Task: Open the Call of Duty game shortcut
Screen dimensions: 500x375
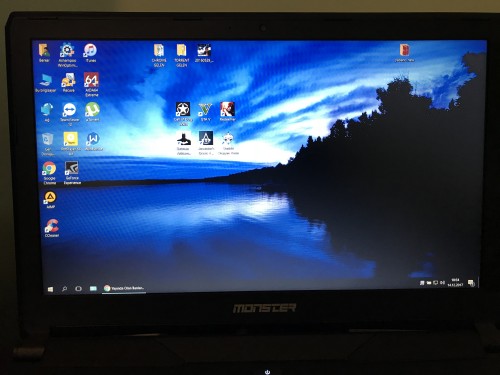Action: pos(183,114)
